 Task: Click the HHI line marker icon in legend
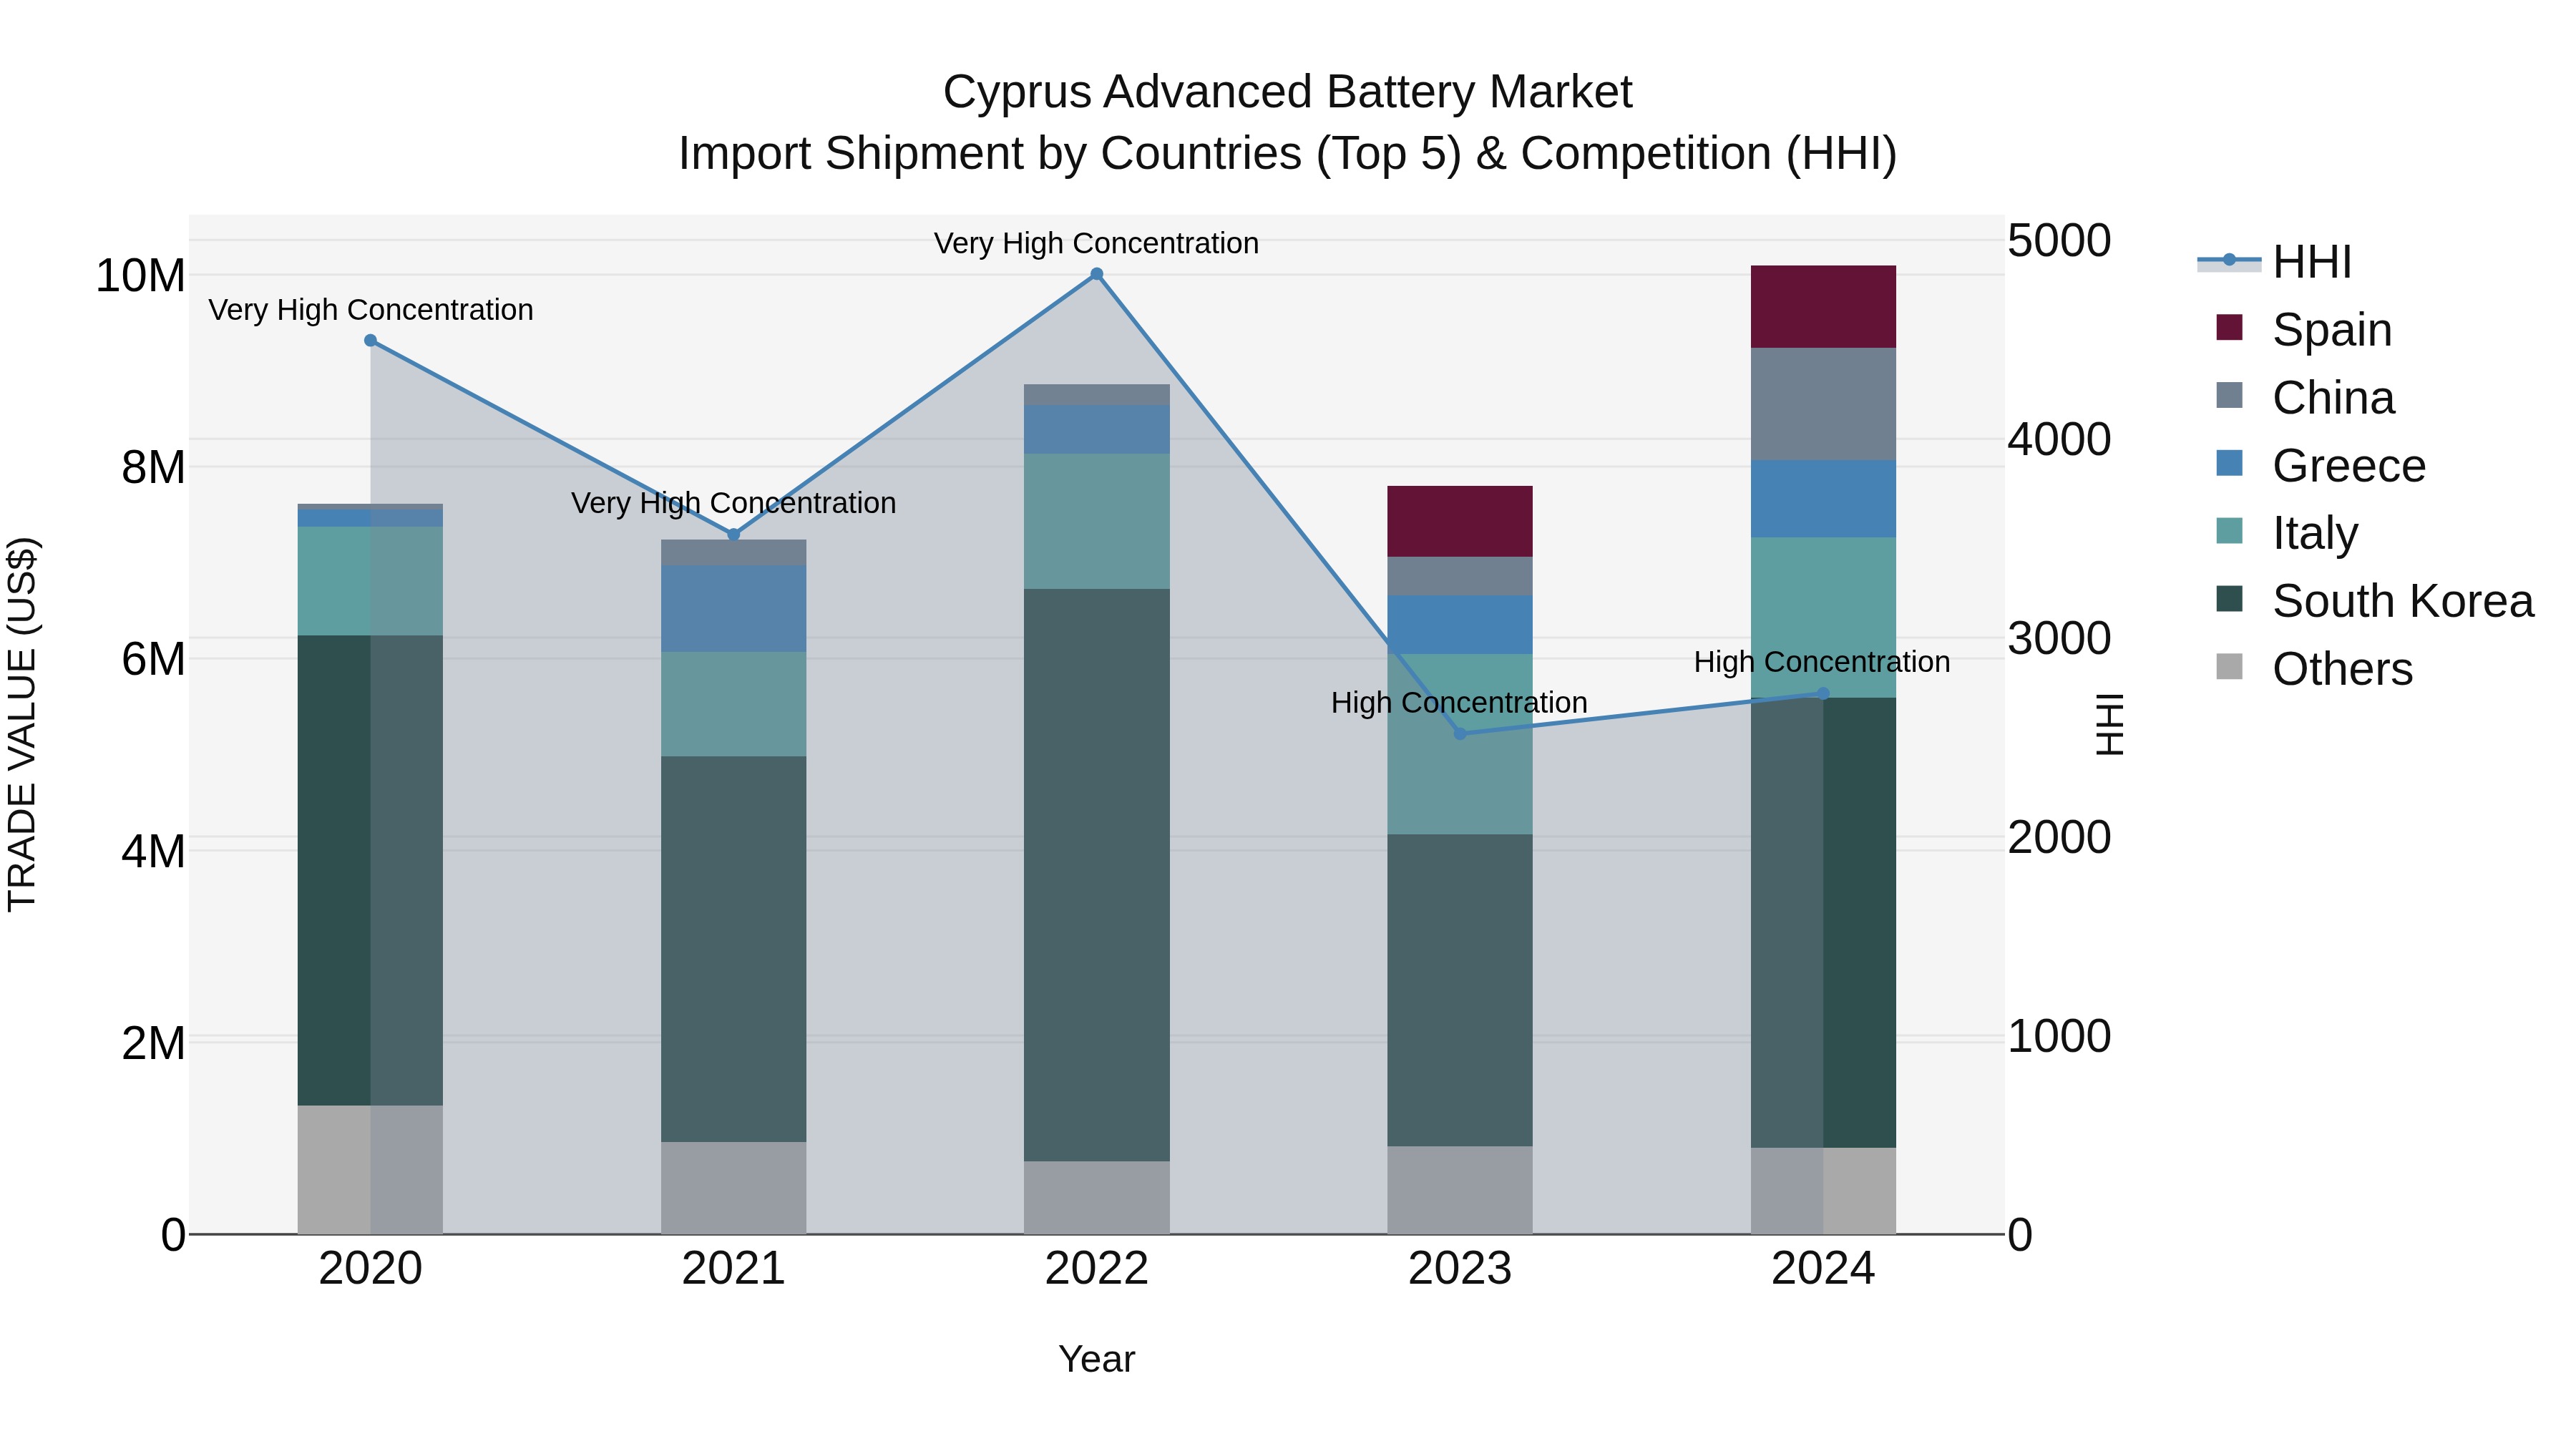pos(2229,261)
